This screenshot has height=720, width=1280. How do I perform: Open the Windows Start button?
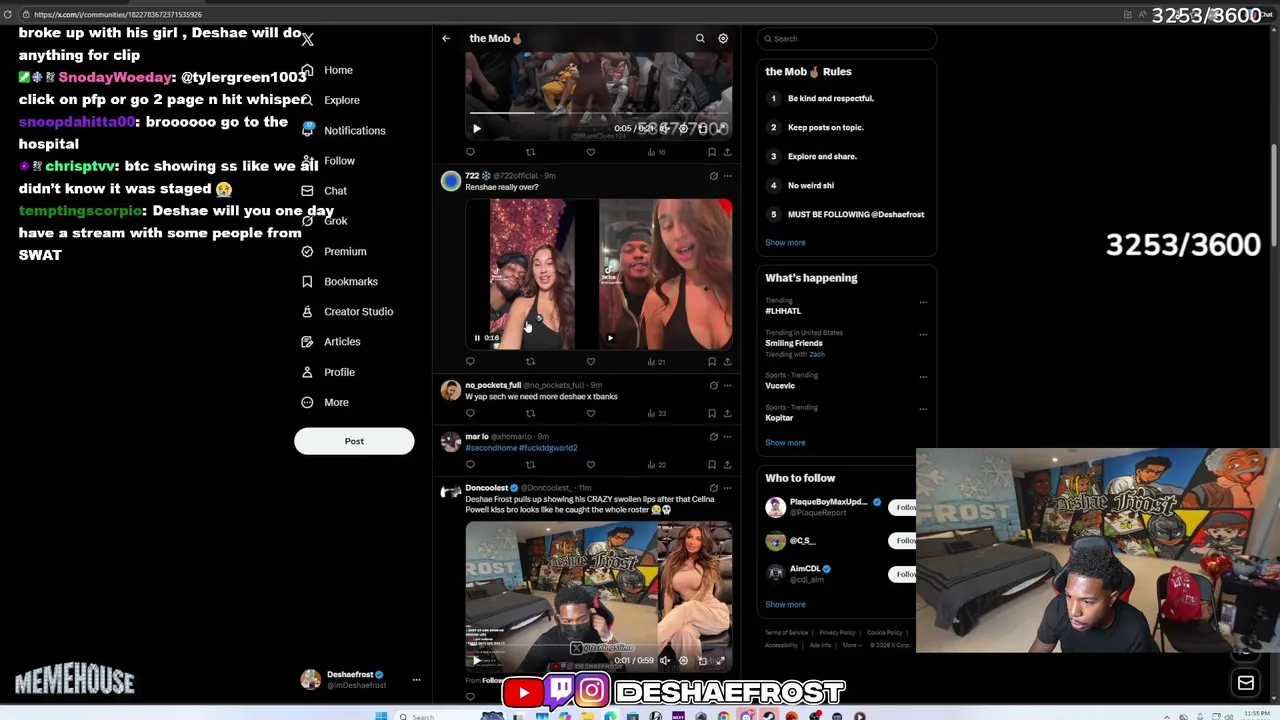(381, 716)
